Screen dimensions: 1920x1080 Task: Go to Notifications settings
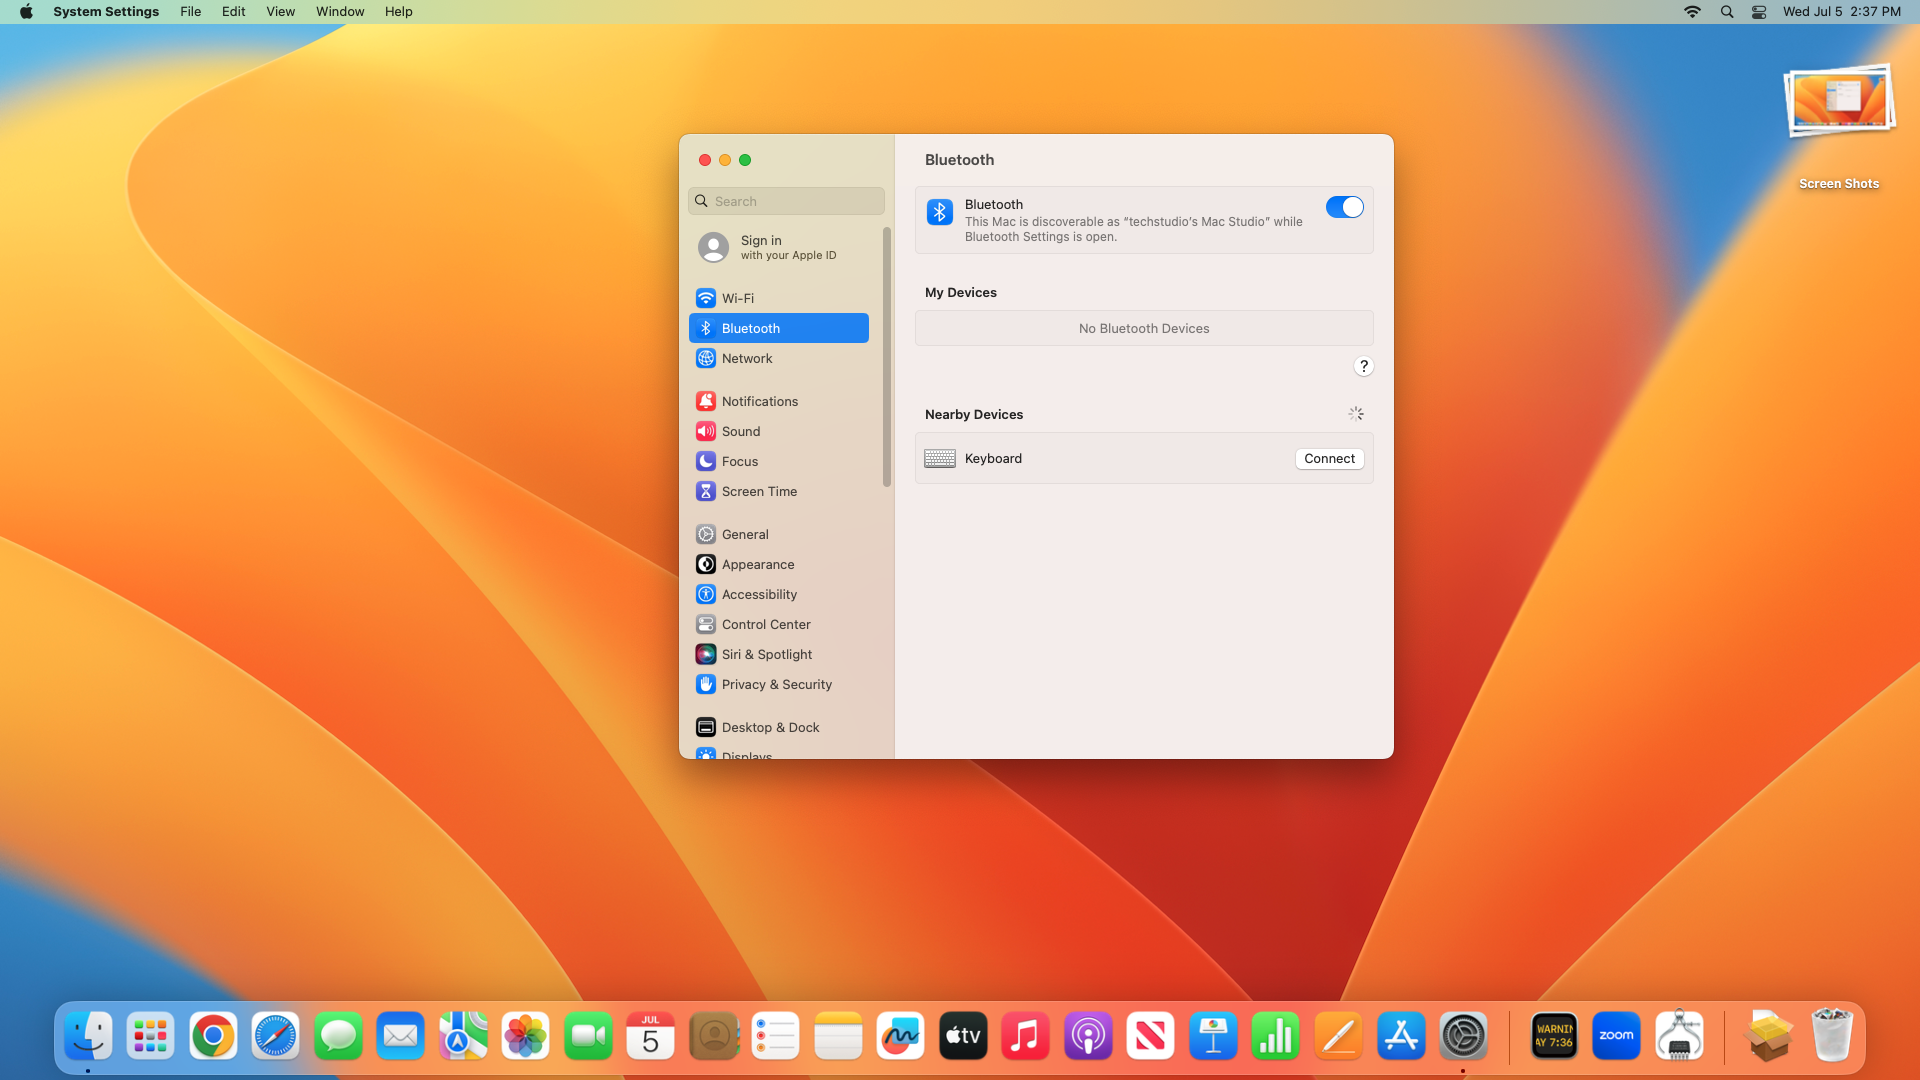[779, 401]
